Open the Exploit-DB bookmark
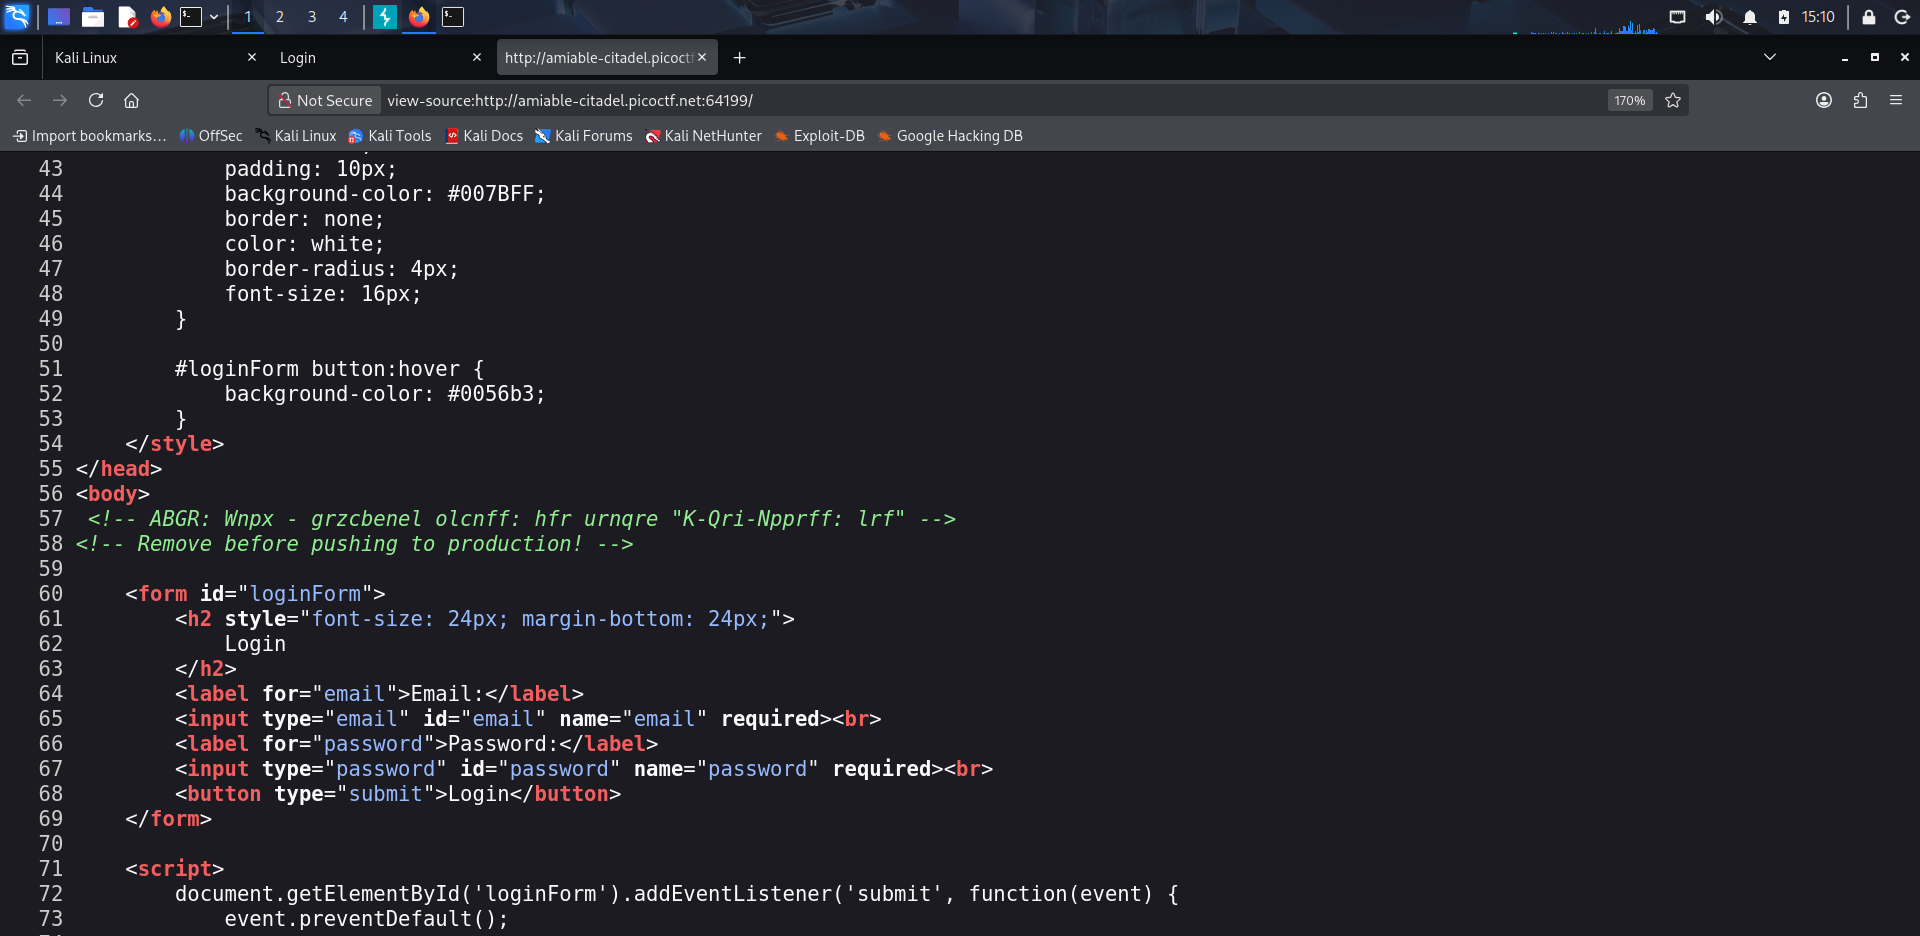The width and height of the screenshot is (1920, 936). [x=820, y=136]
